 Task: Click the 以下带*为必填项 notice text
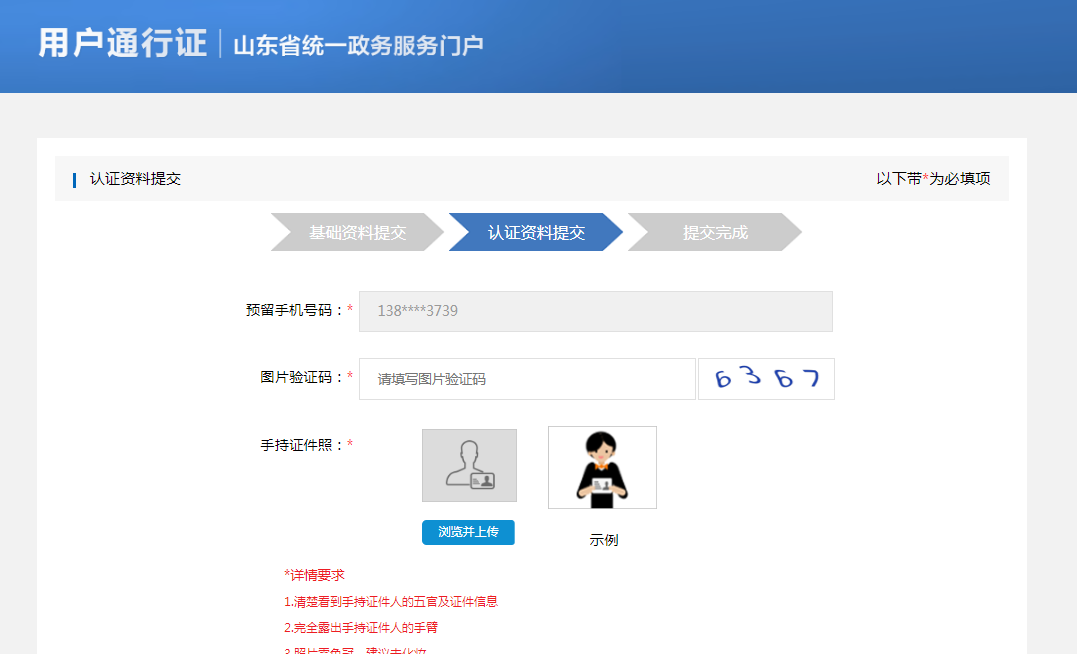coord(935,179)
